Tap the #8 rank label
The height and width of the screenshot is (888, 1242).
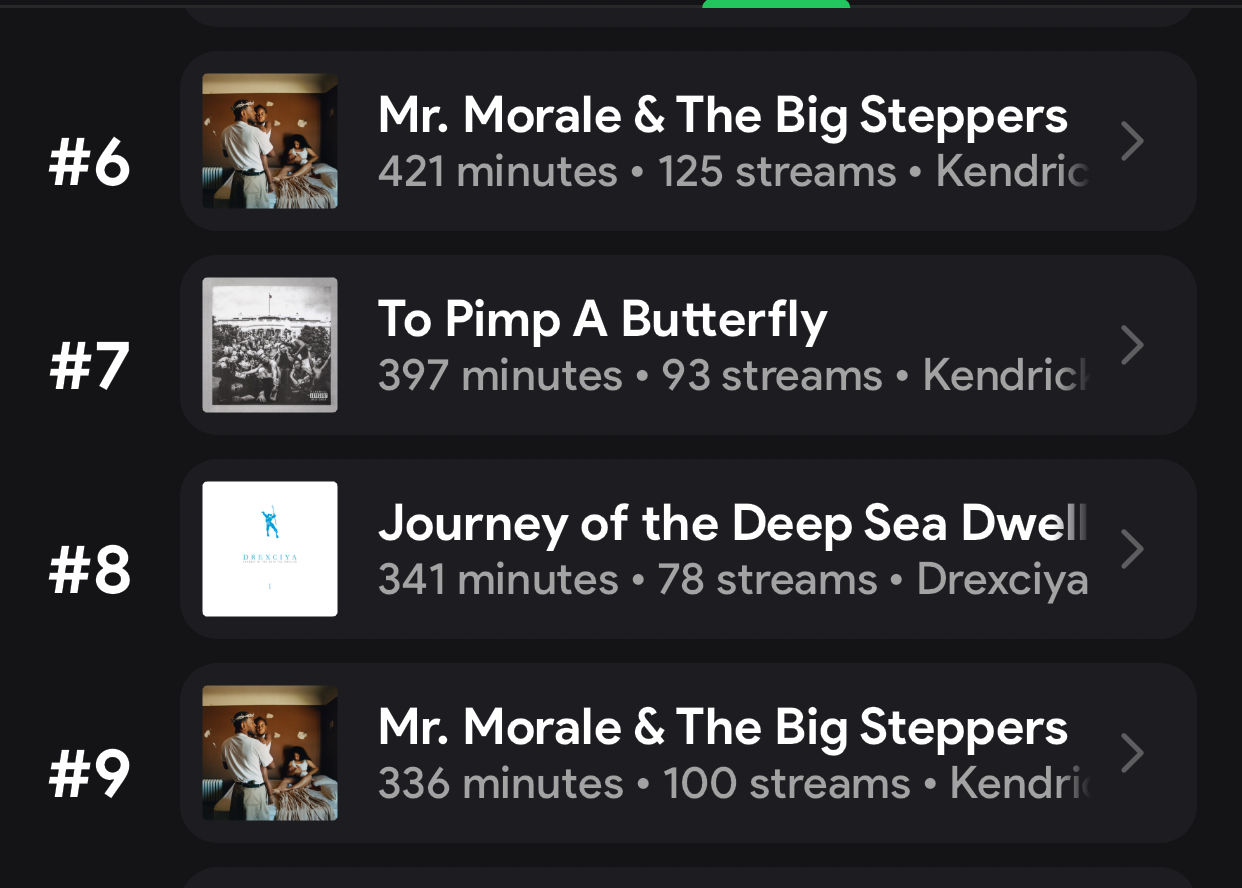(90, 571)
